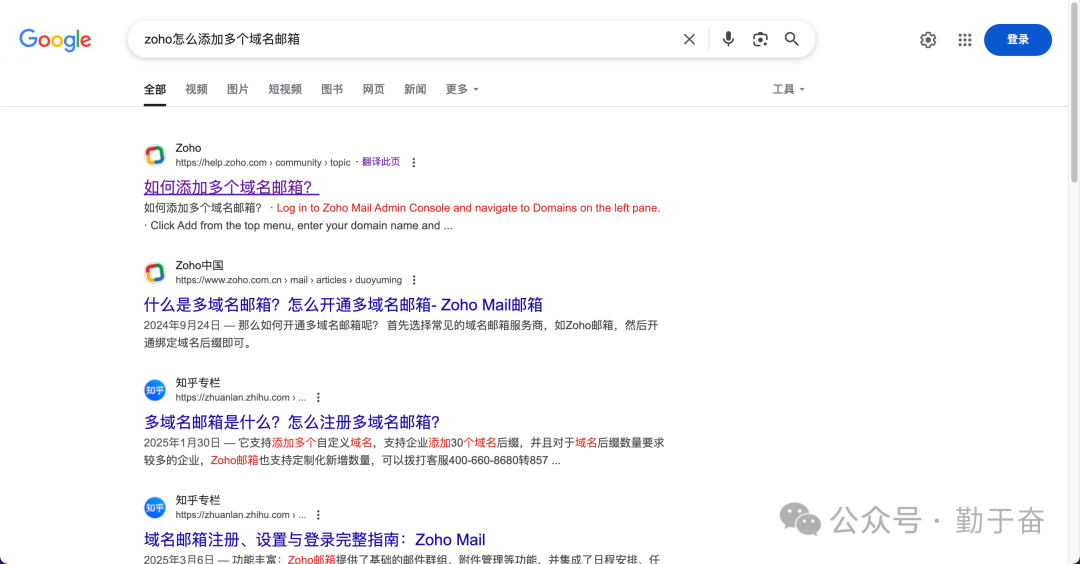Open the Google apps grid icon
The image size is (1080, 564).
[x=964, y=40]
